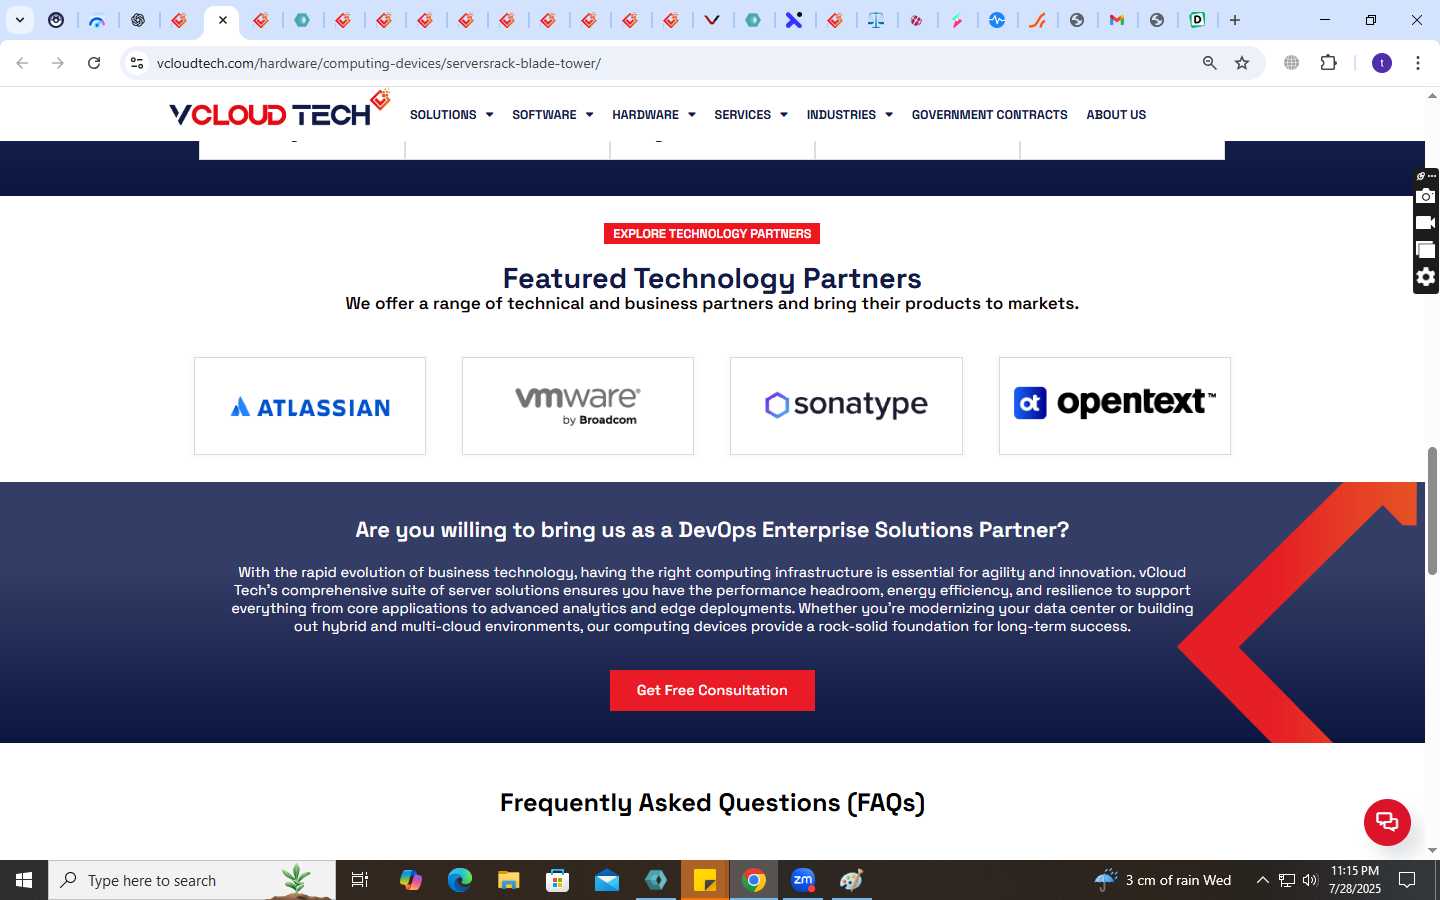Open the Atlassian partner card

click(310, 406)
